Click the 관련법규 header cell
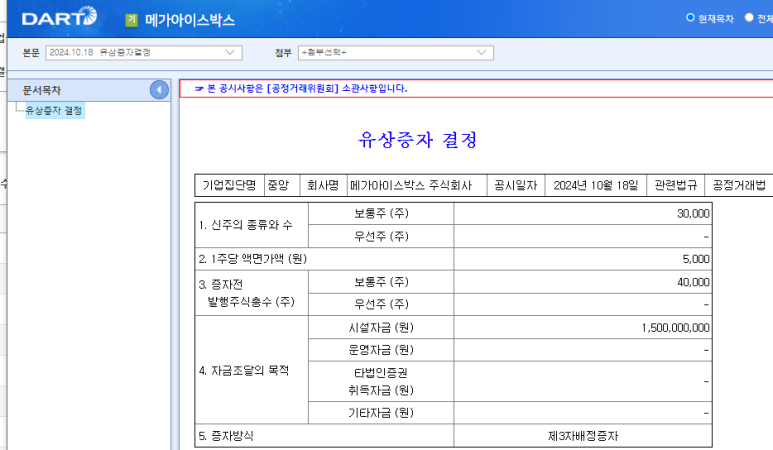This screenshot has width=773, height=450. coord(675,185)
